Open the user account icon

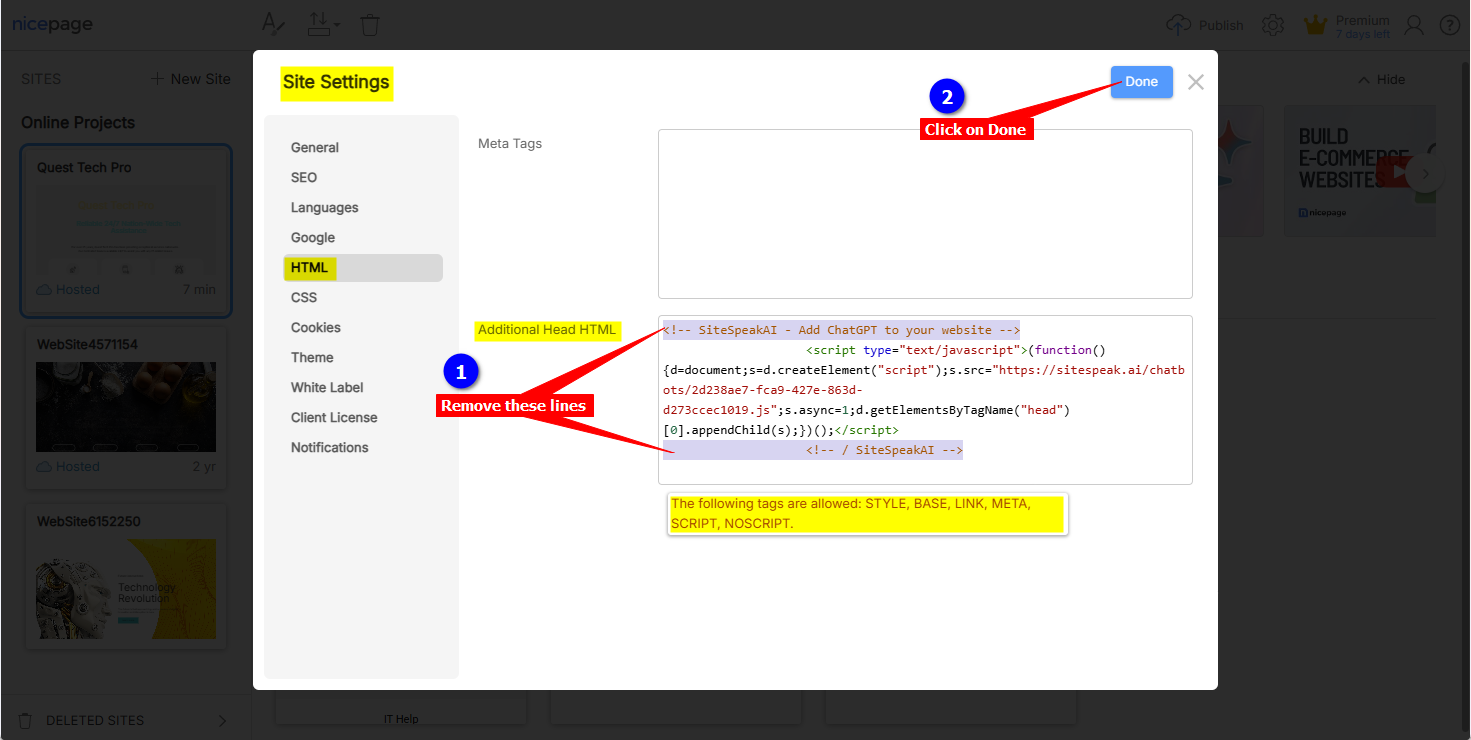coord(1414,25)
